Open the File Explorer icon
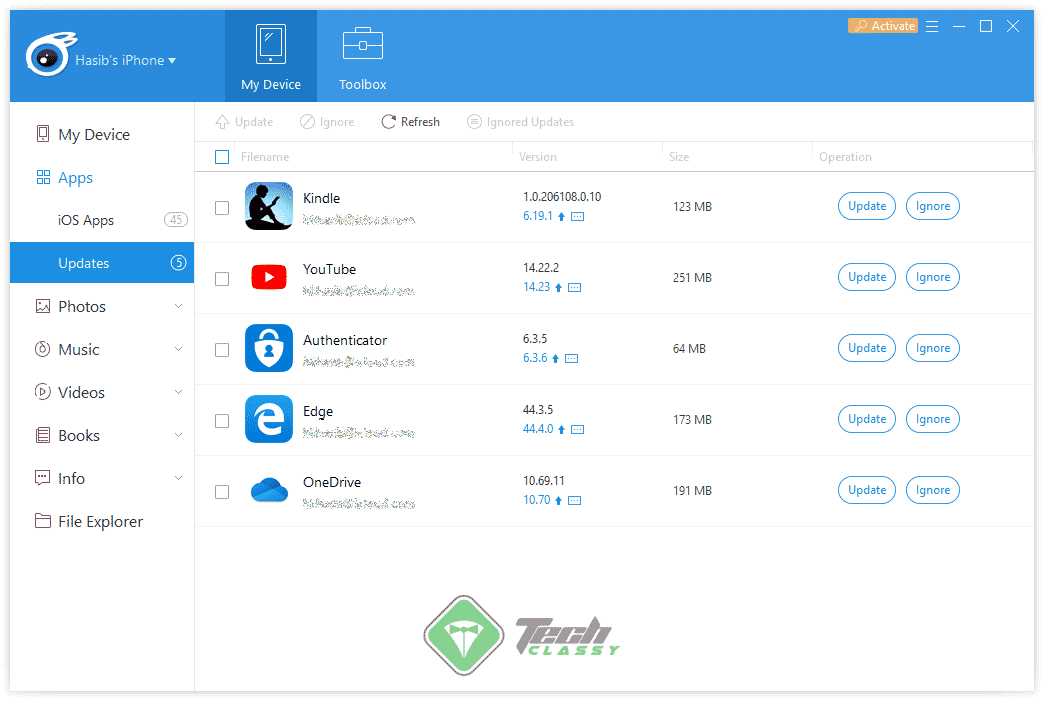Screen dimensions: 1044x701 click(42, 521)
